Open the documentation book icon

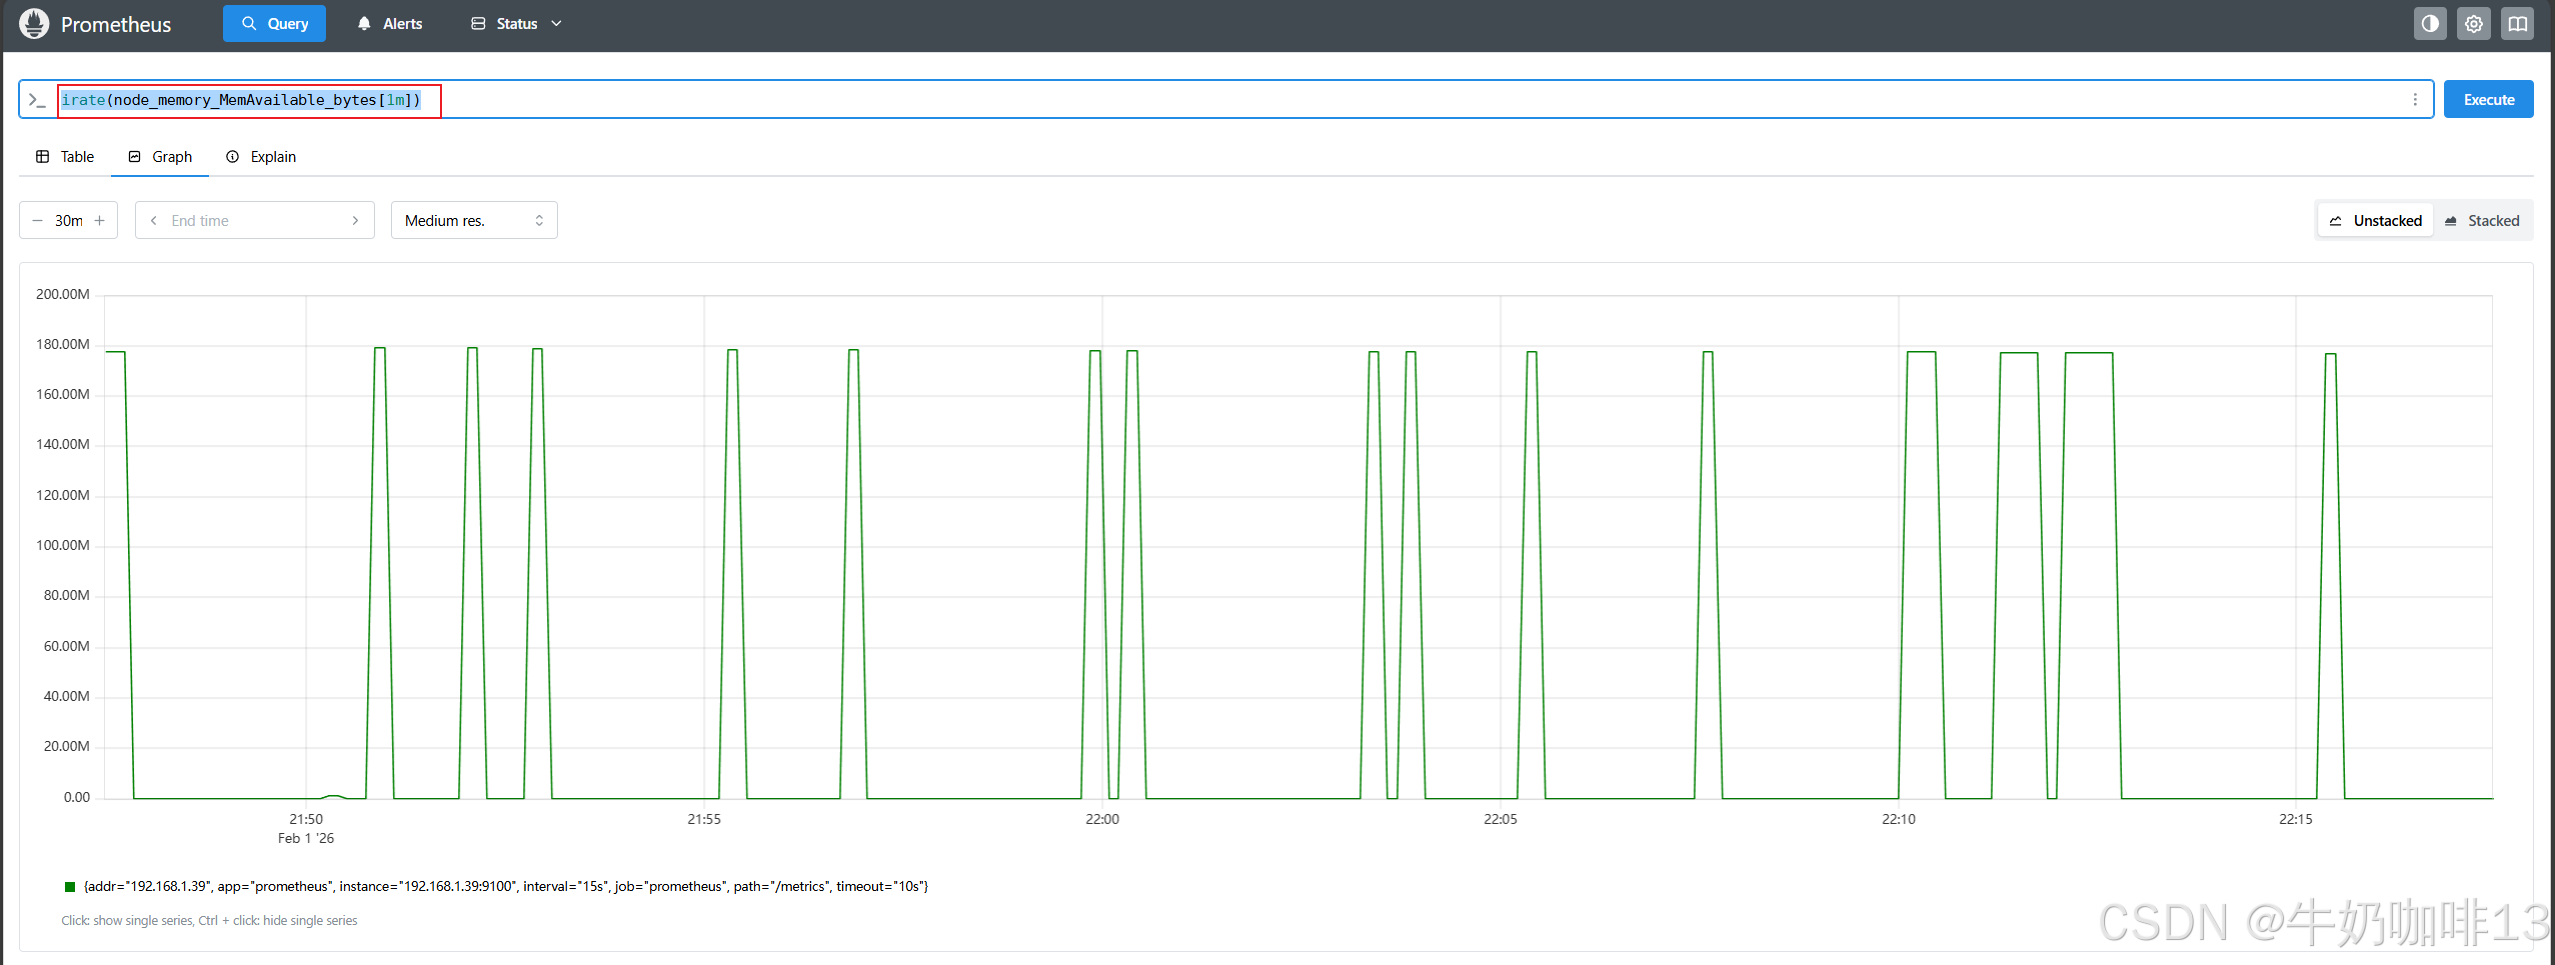coord(2518,24)
